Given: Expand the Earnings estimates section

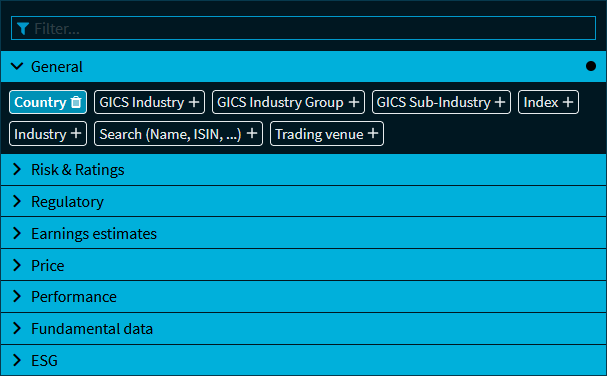Looking at the screenshot, I should 304,233.
